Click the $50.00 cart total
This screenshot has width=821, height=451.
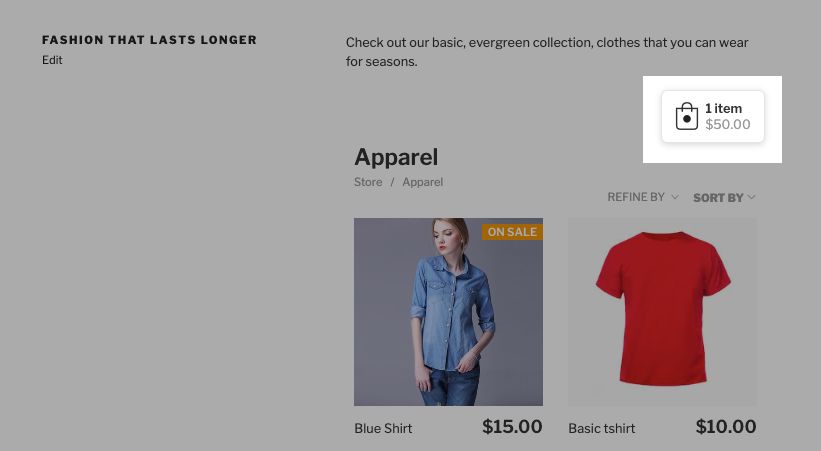pyautogui.click(x=727, y=125)
